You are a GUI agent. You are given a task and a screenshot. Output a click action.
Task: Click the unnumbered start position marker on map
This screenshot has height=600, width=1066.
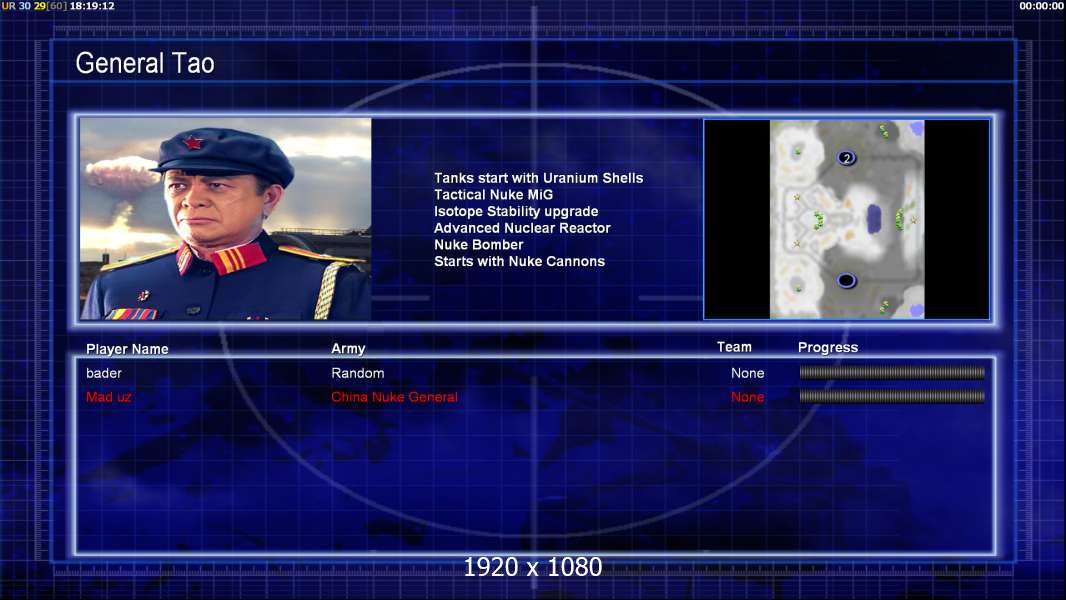point(846,280)
